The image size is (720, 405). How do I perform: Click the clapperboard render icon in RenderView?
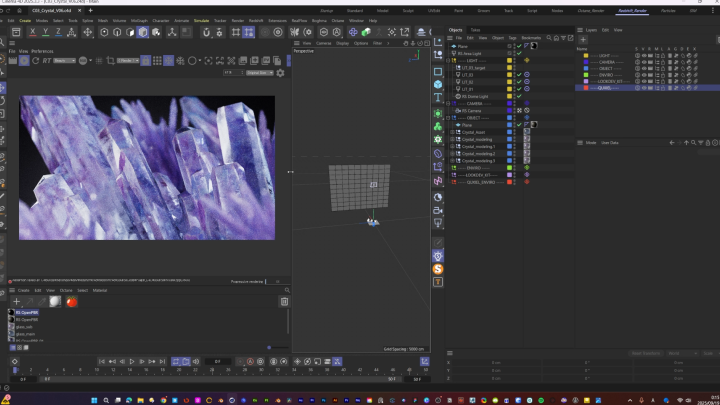click(13, 61)
